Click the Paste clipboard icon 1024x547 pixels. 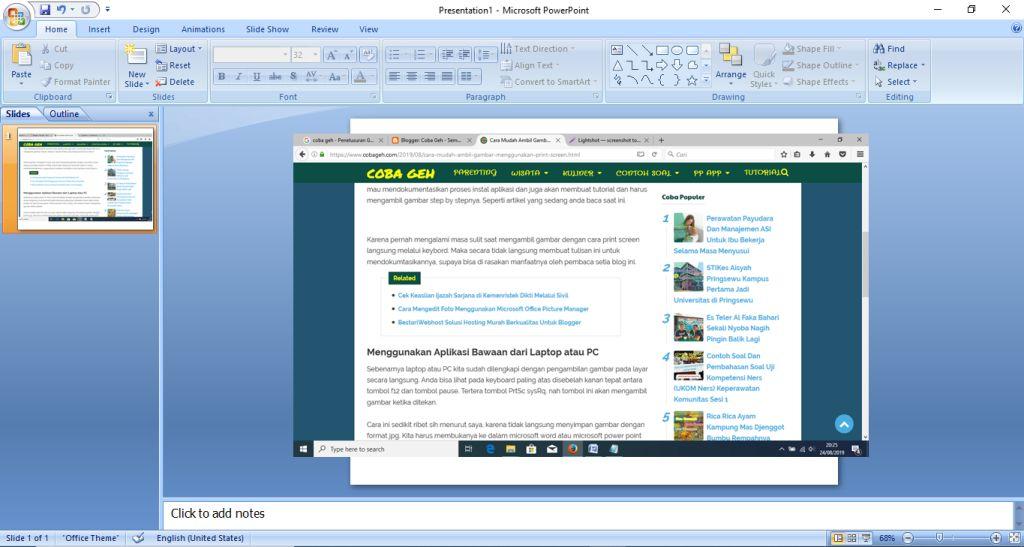click(x=22, y=57)
